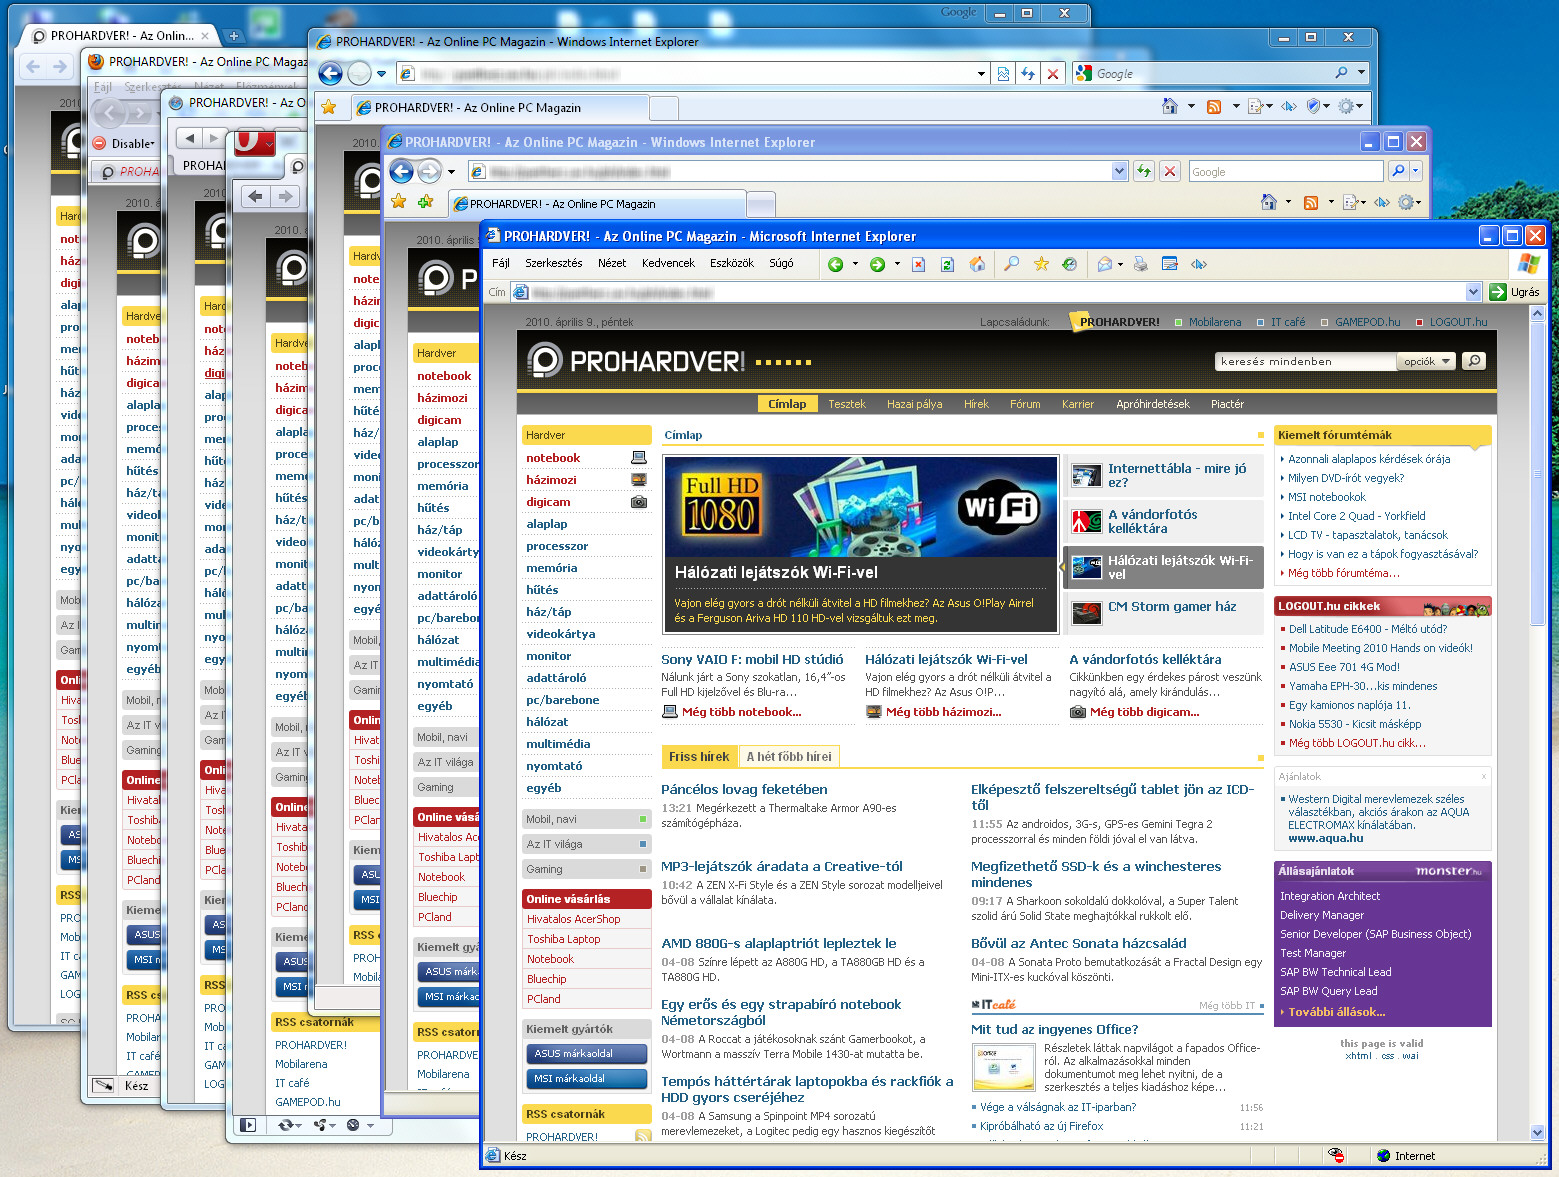Image resolution: width=1559 pixels, height=1177 pixels.
Task: Open CM Storm gamer ház thumbnail
Action: (x=1087, y=612)
